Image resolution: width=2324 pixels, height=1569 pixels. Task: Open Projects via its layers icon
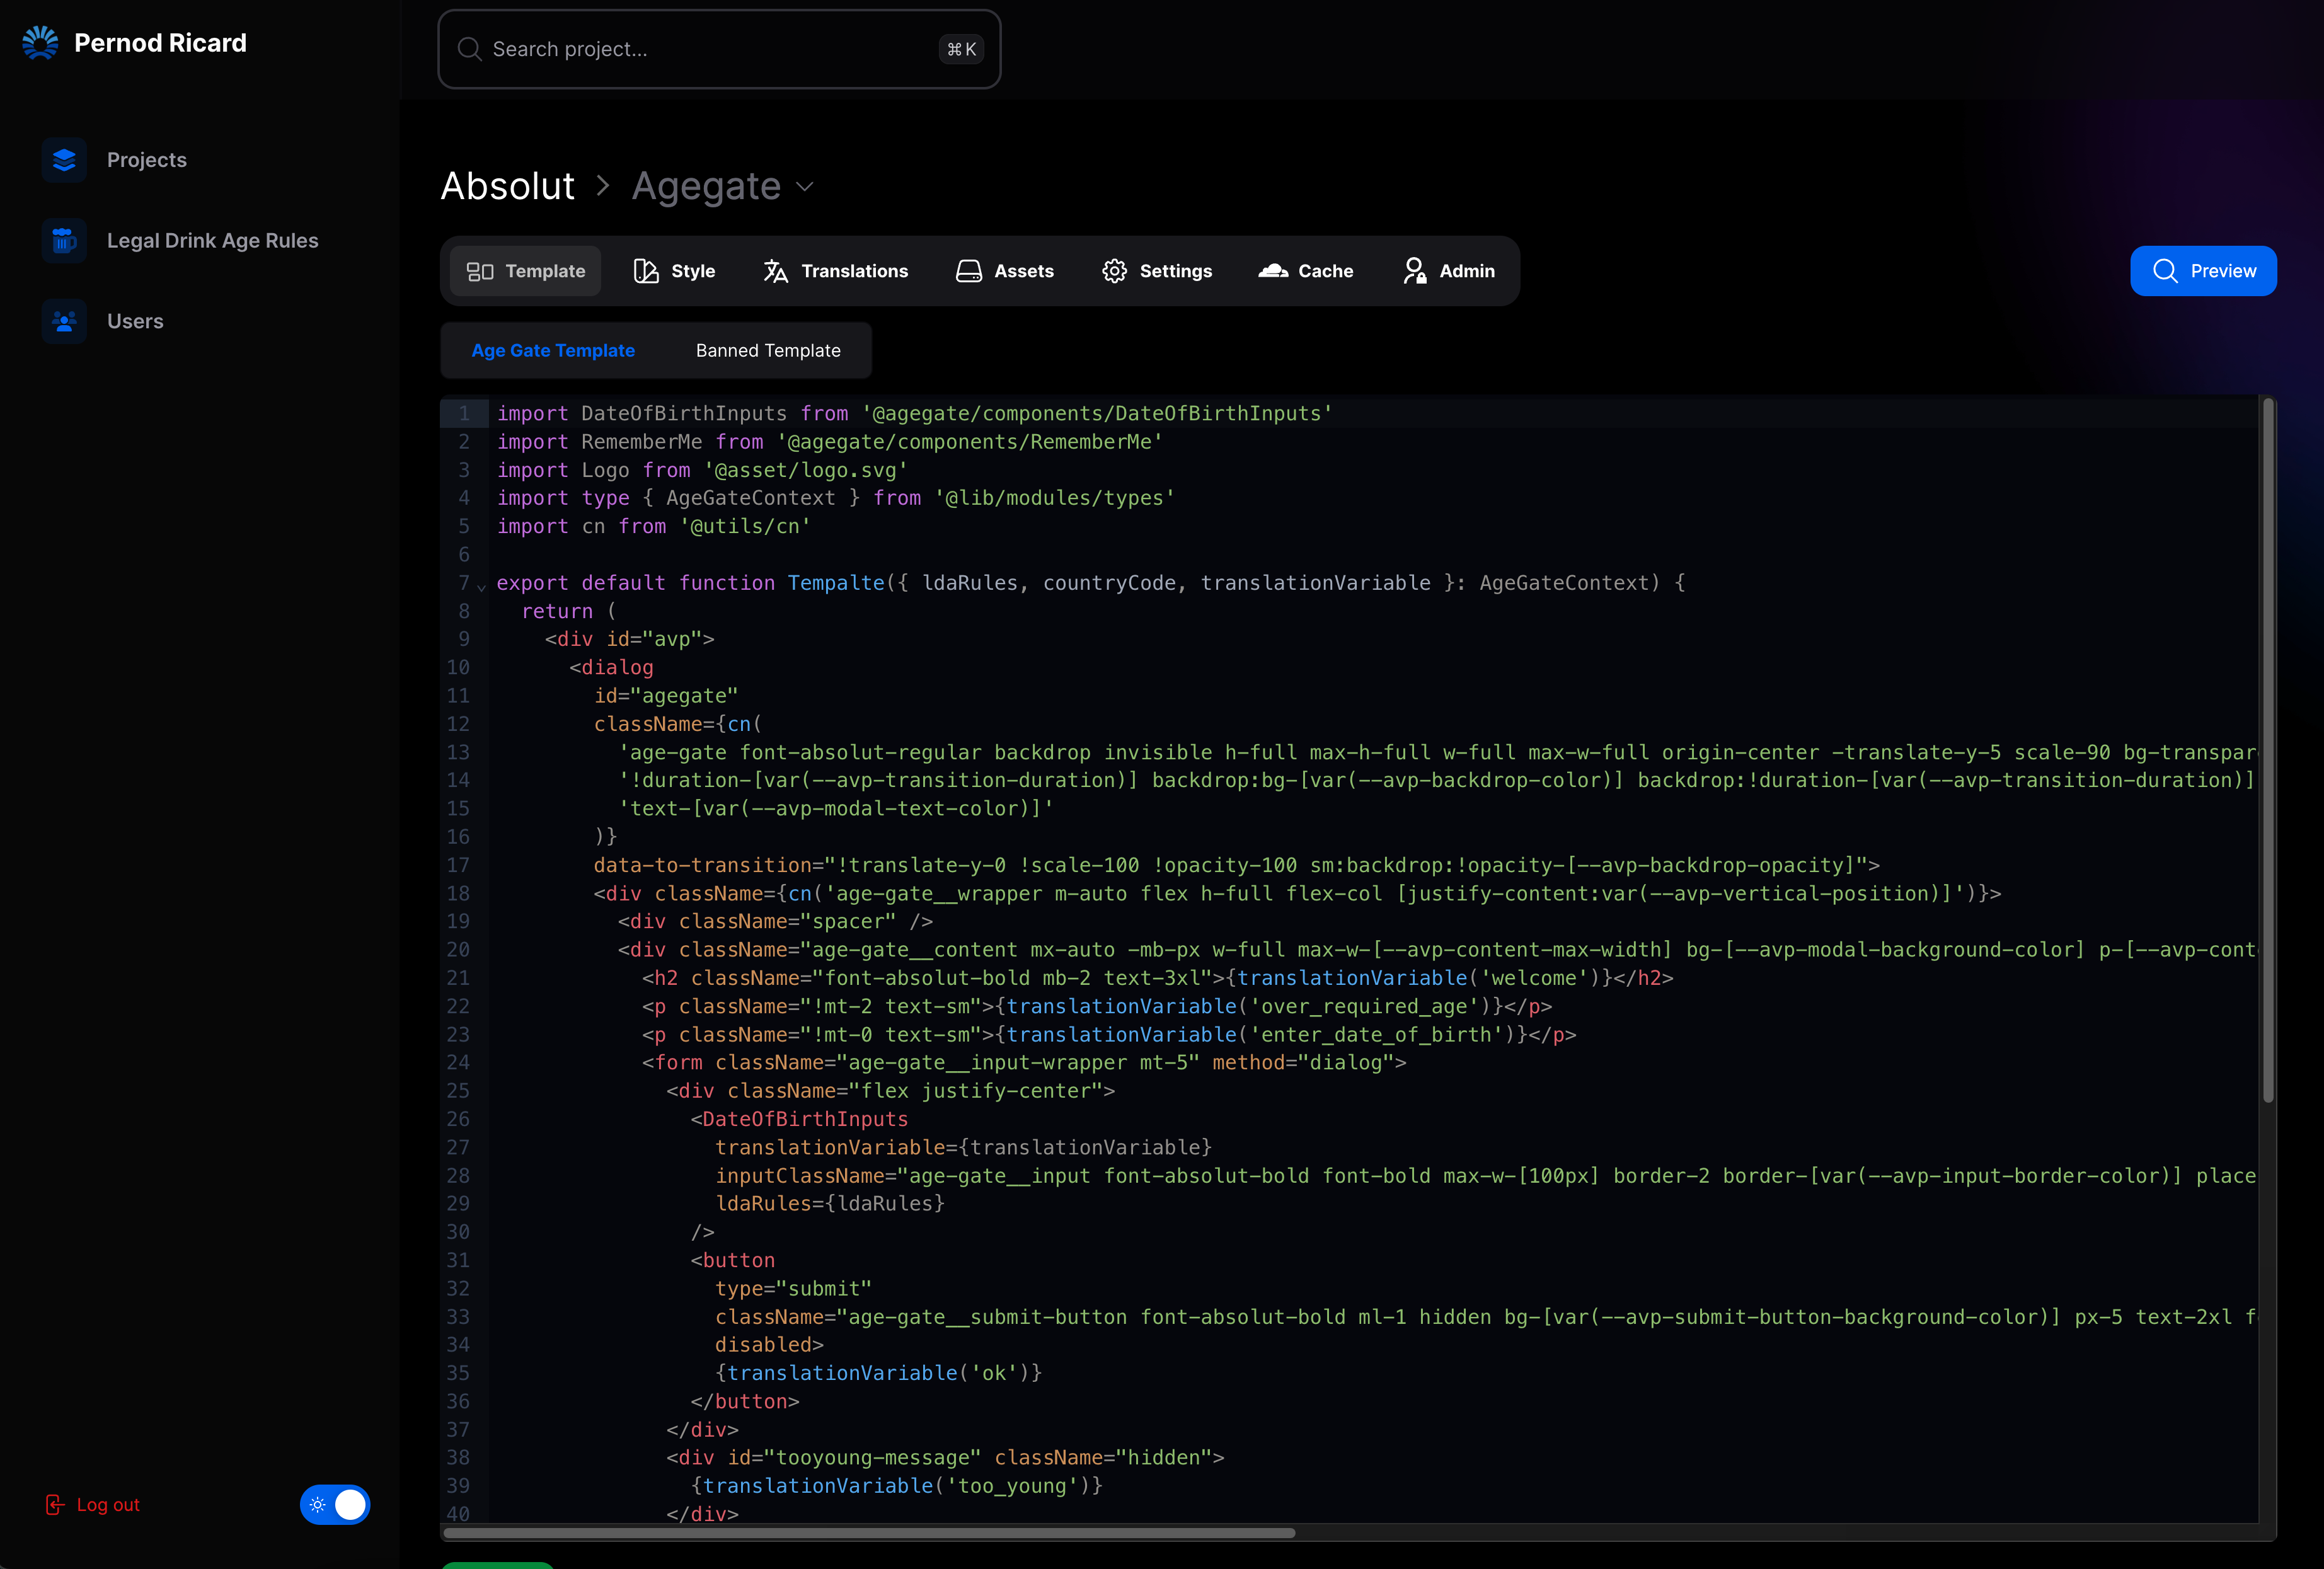pos(64,160)
